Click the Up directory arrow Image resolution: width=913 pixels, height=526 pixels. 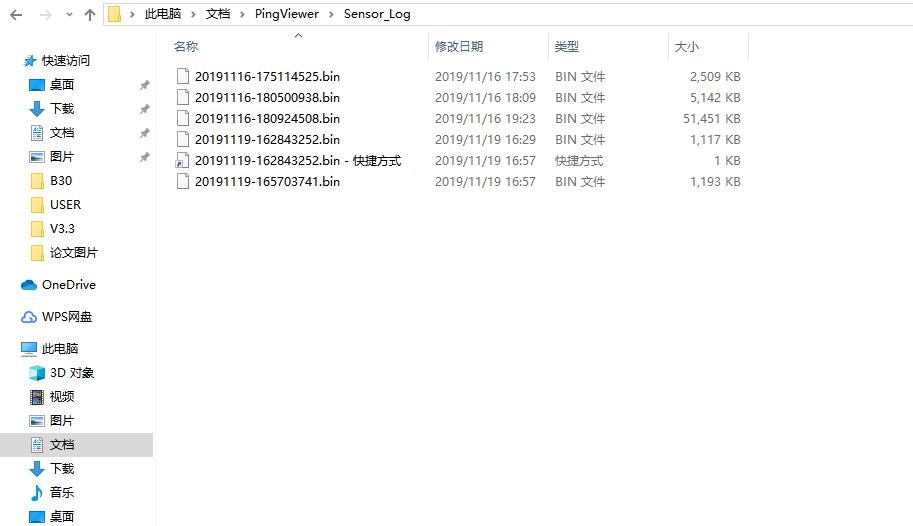click(x=90, y=15)
